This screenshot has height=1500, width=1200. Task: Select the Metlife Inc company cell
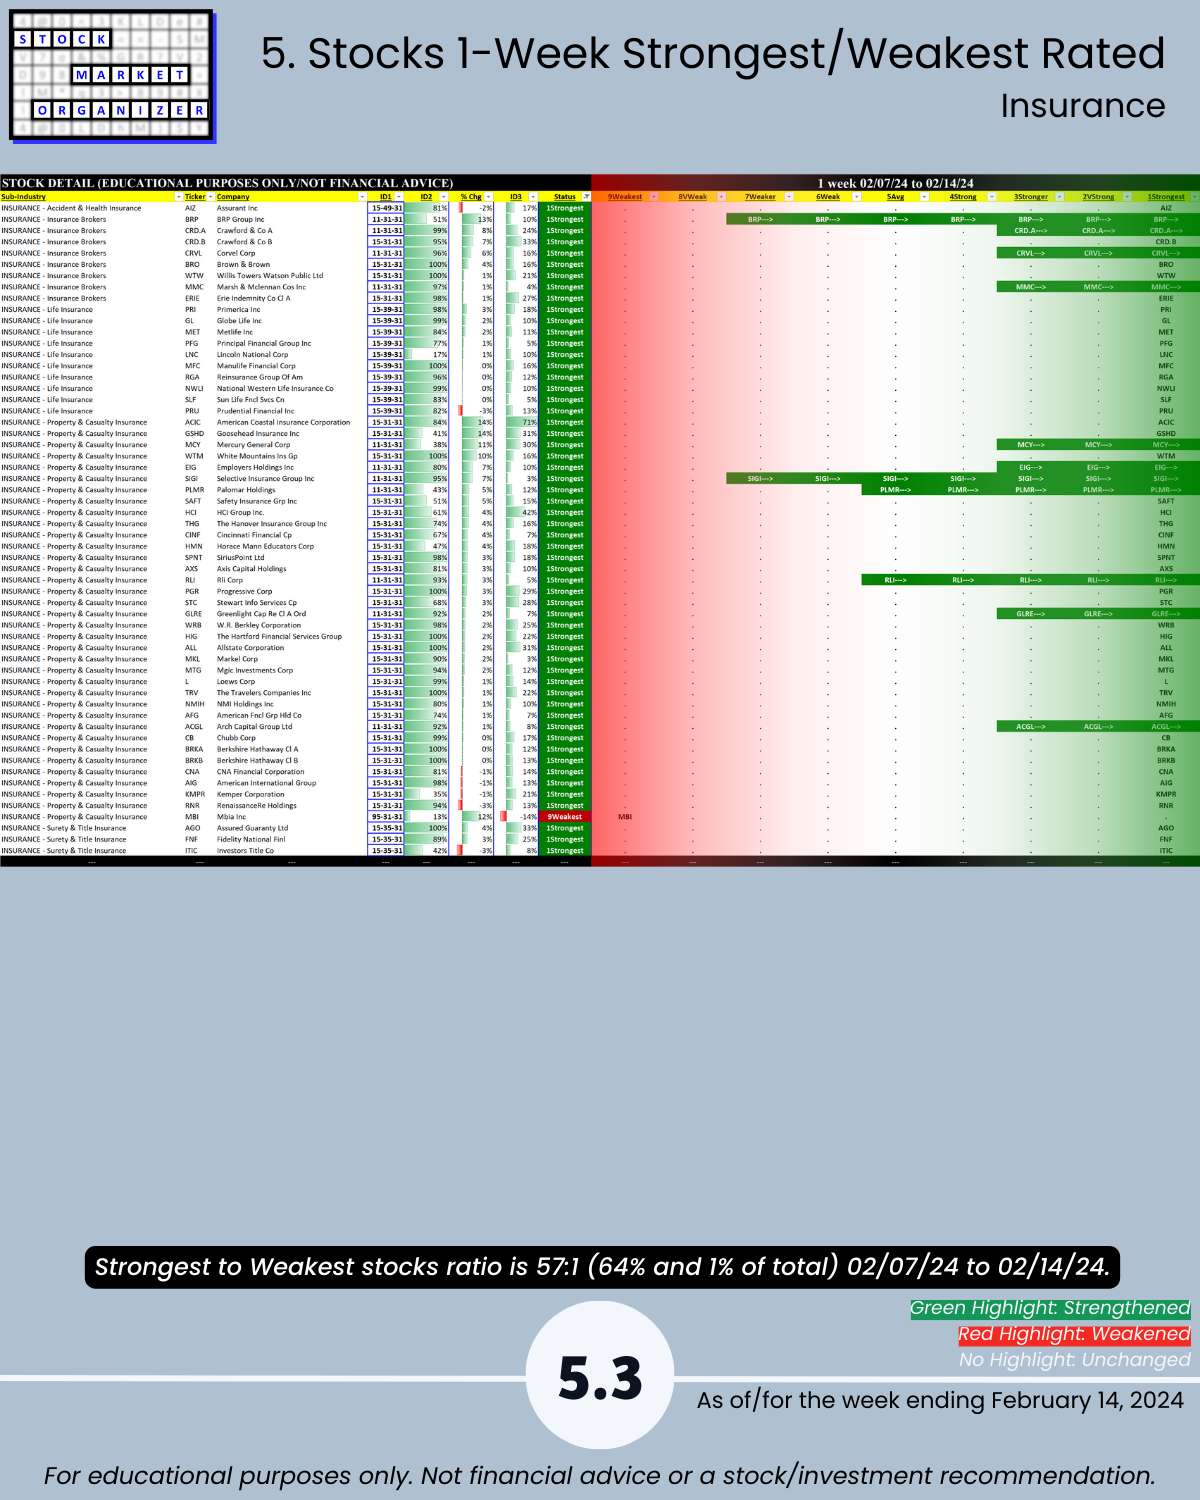(291, 332)
